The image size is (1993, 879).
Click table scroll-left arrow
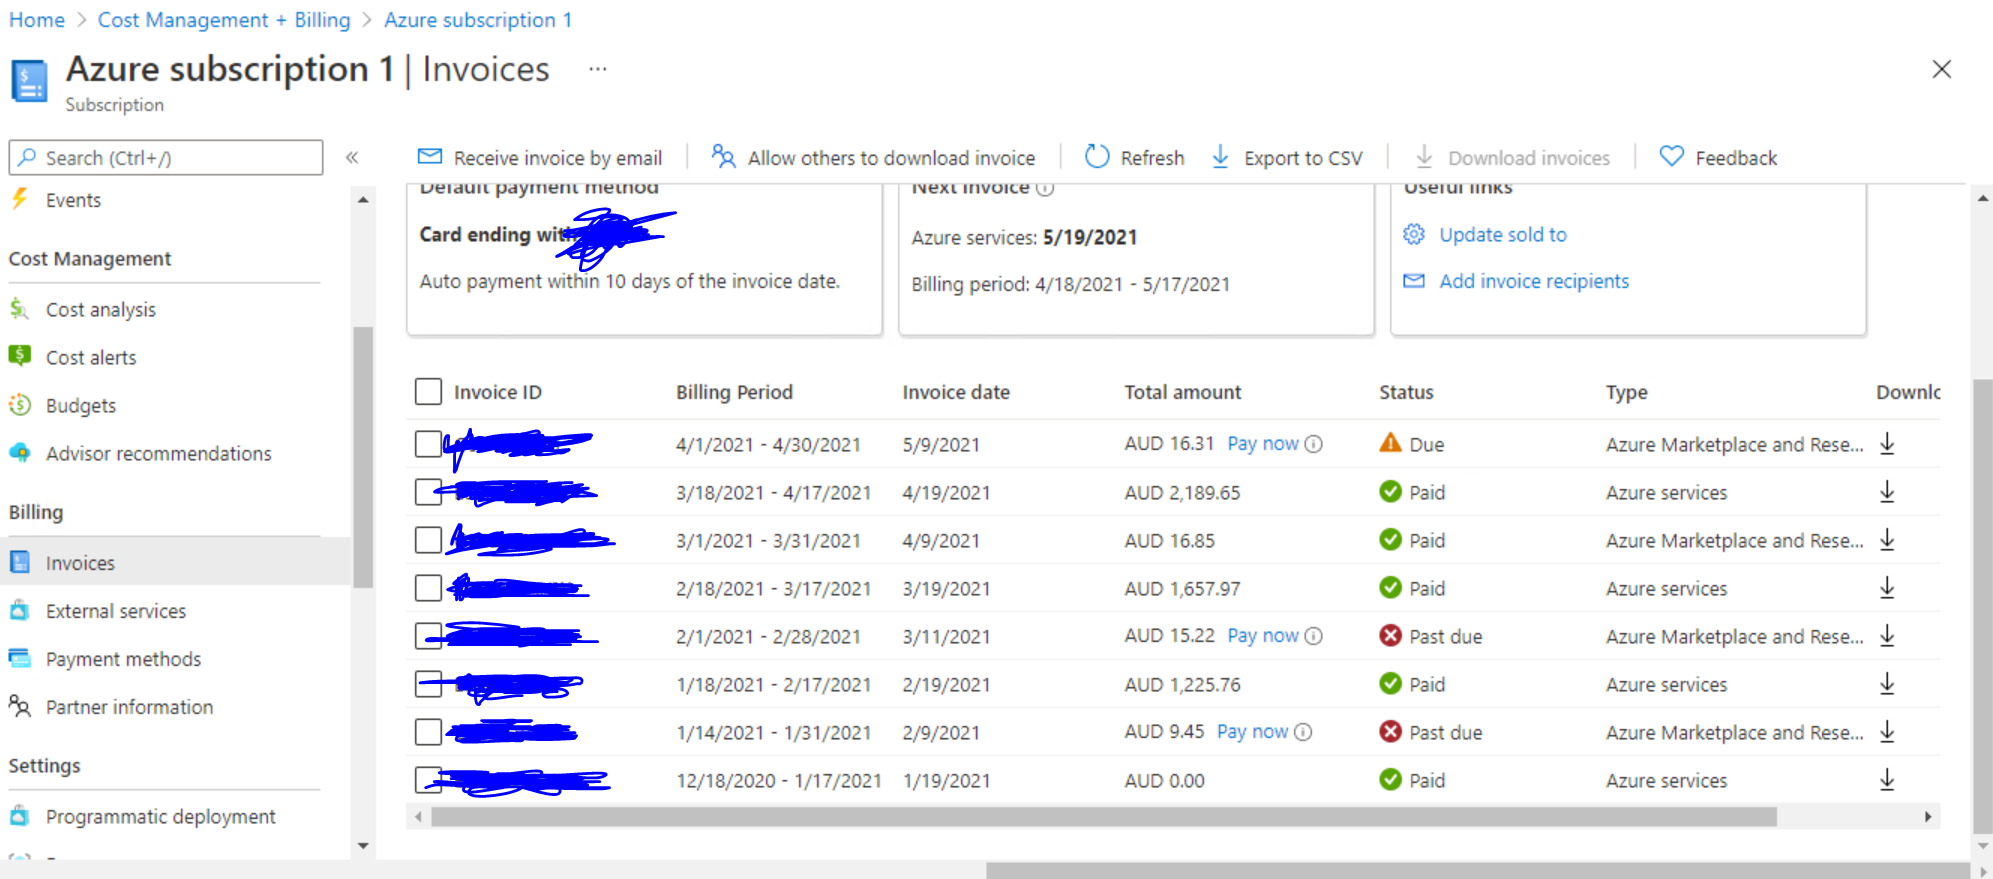[x=418, y=816]
